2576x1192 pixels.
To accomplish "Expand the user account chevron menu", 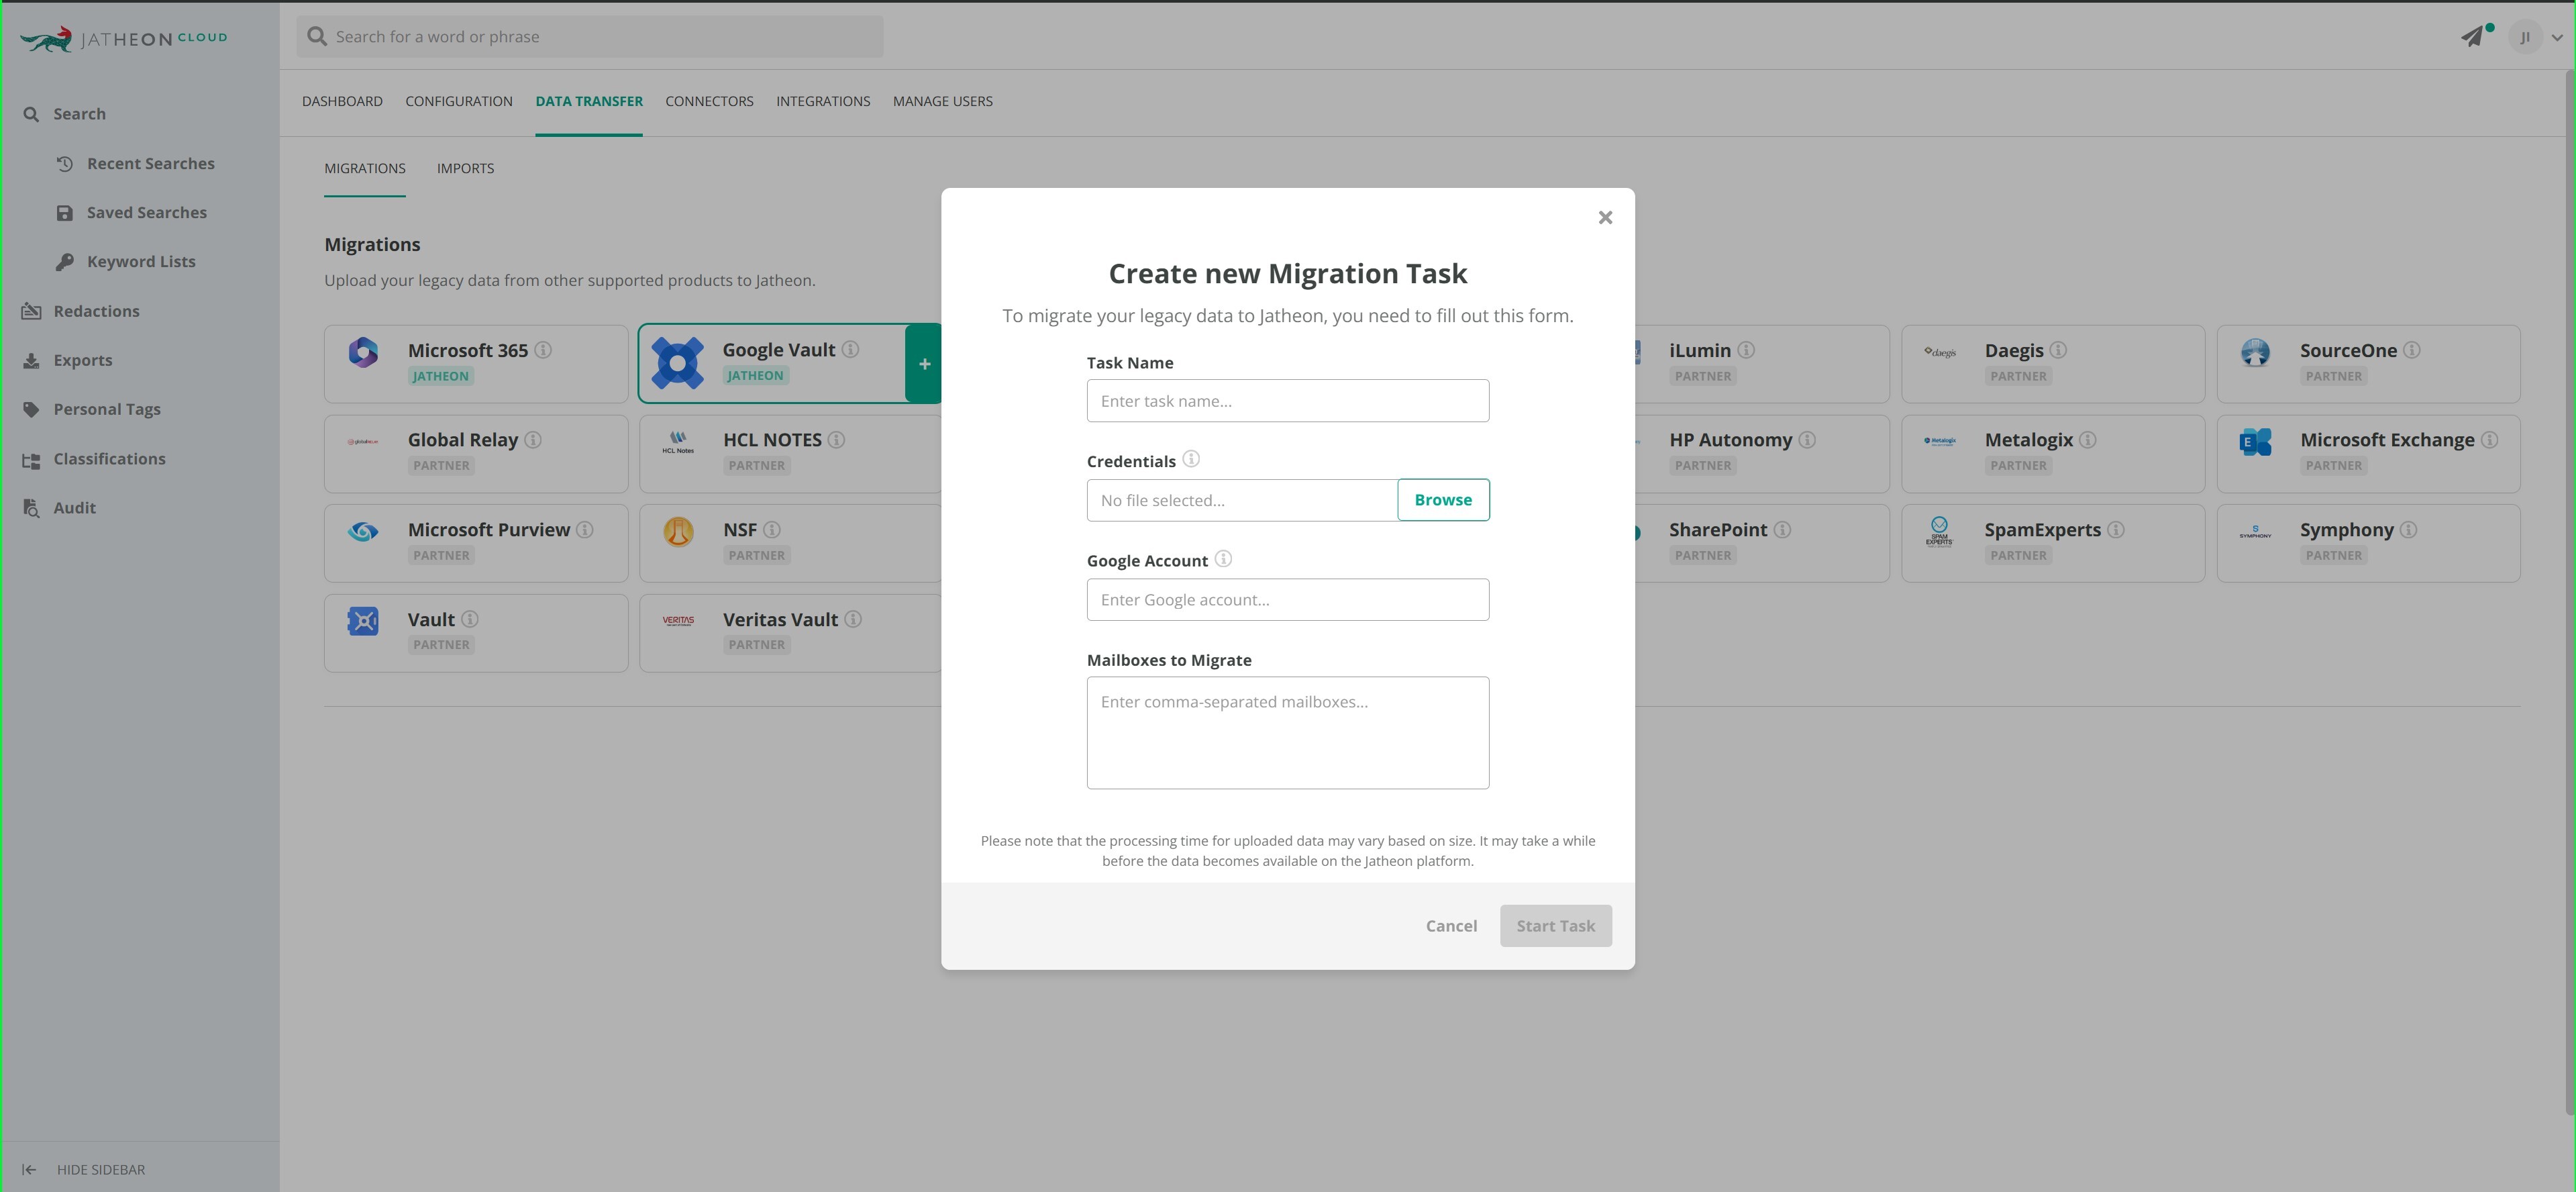I will [2557, 38].
